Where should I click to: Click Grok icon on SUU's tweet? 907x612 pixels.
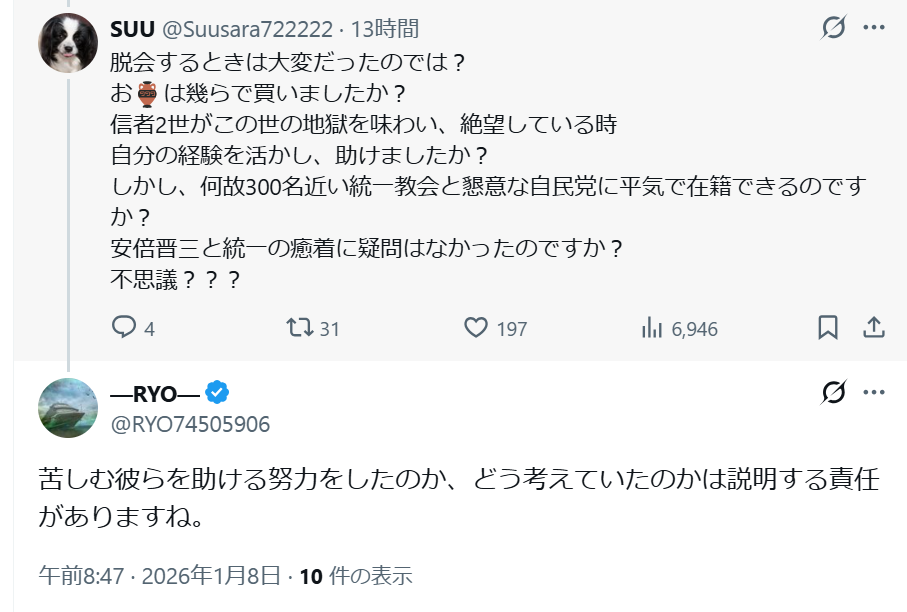point(833,30)
